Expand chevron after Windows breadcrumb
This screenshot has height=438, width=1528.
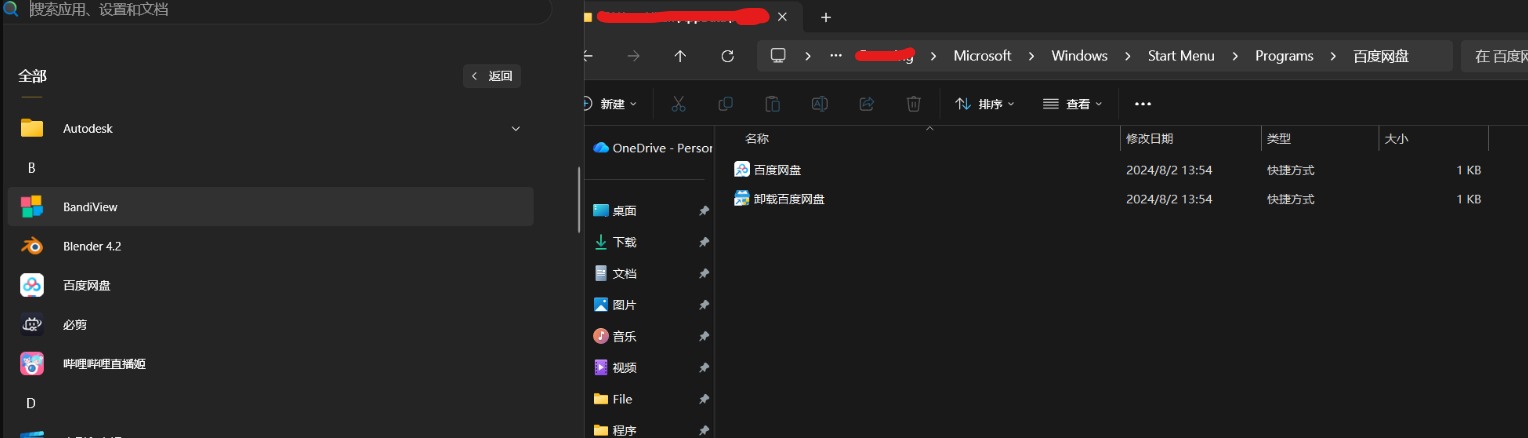tap(1128, 56)
